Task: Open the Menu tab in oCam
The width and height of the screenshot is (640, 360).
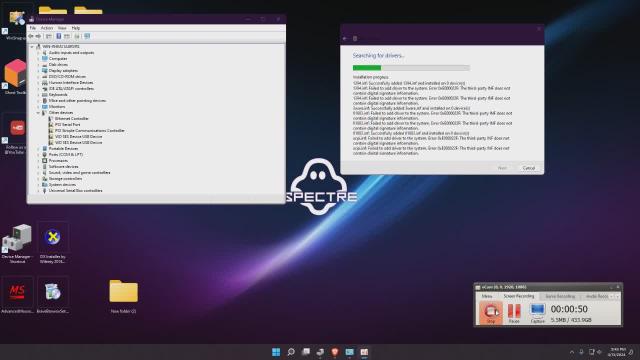Action: 487,296
